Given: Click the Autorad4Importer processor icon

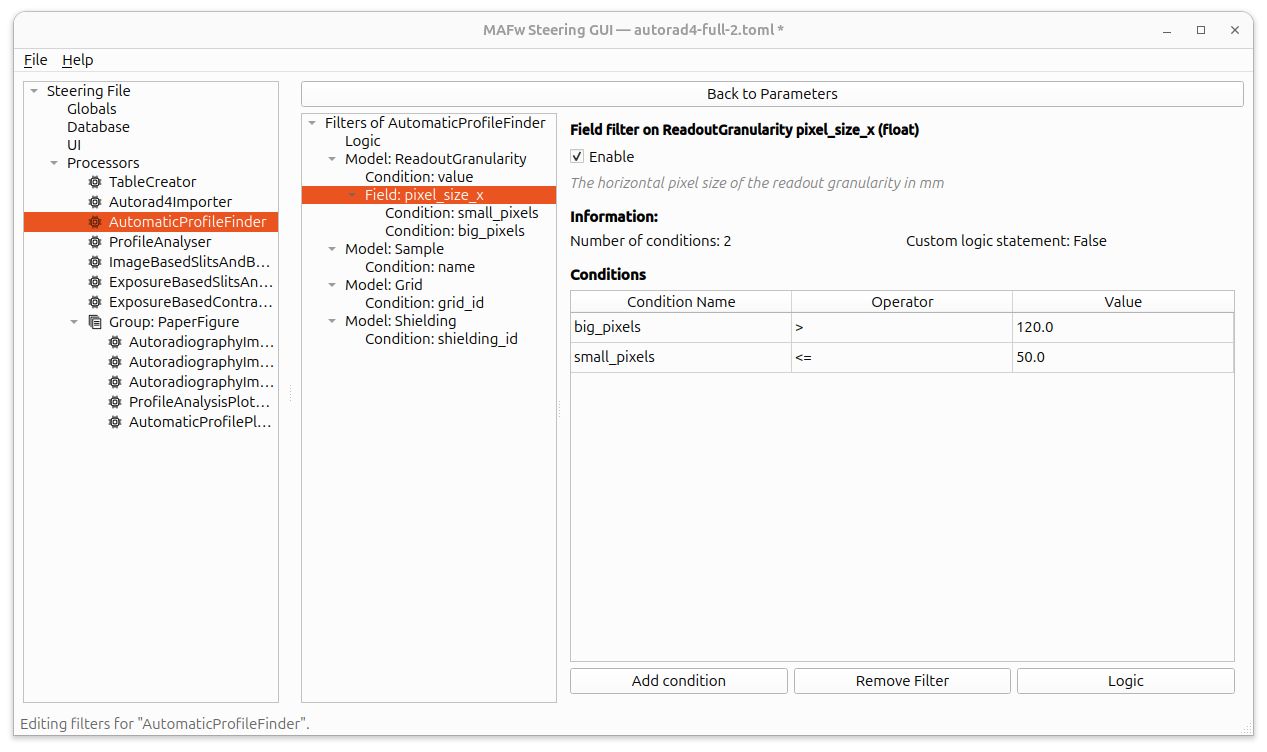Looking at the screenshot, I should [93, 201].
